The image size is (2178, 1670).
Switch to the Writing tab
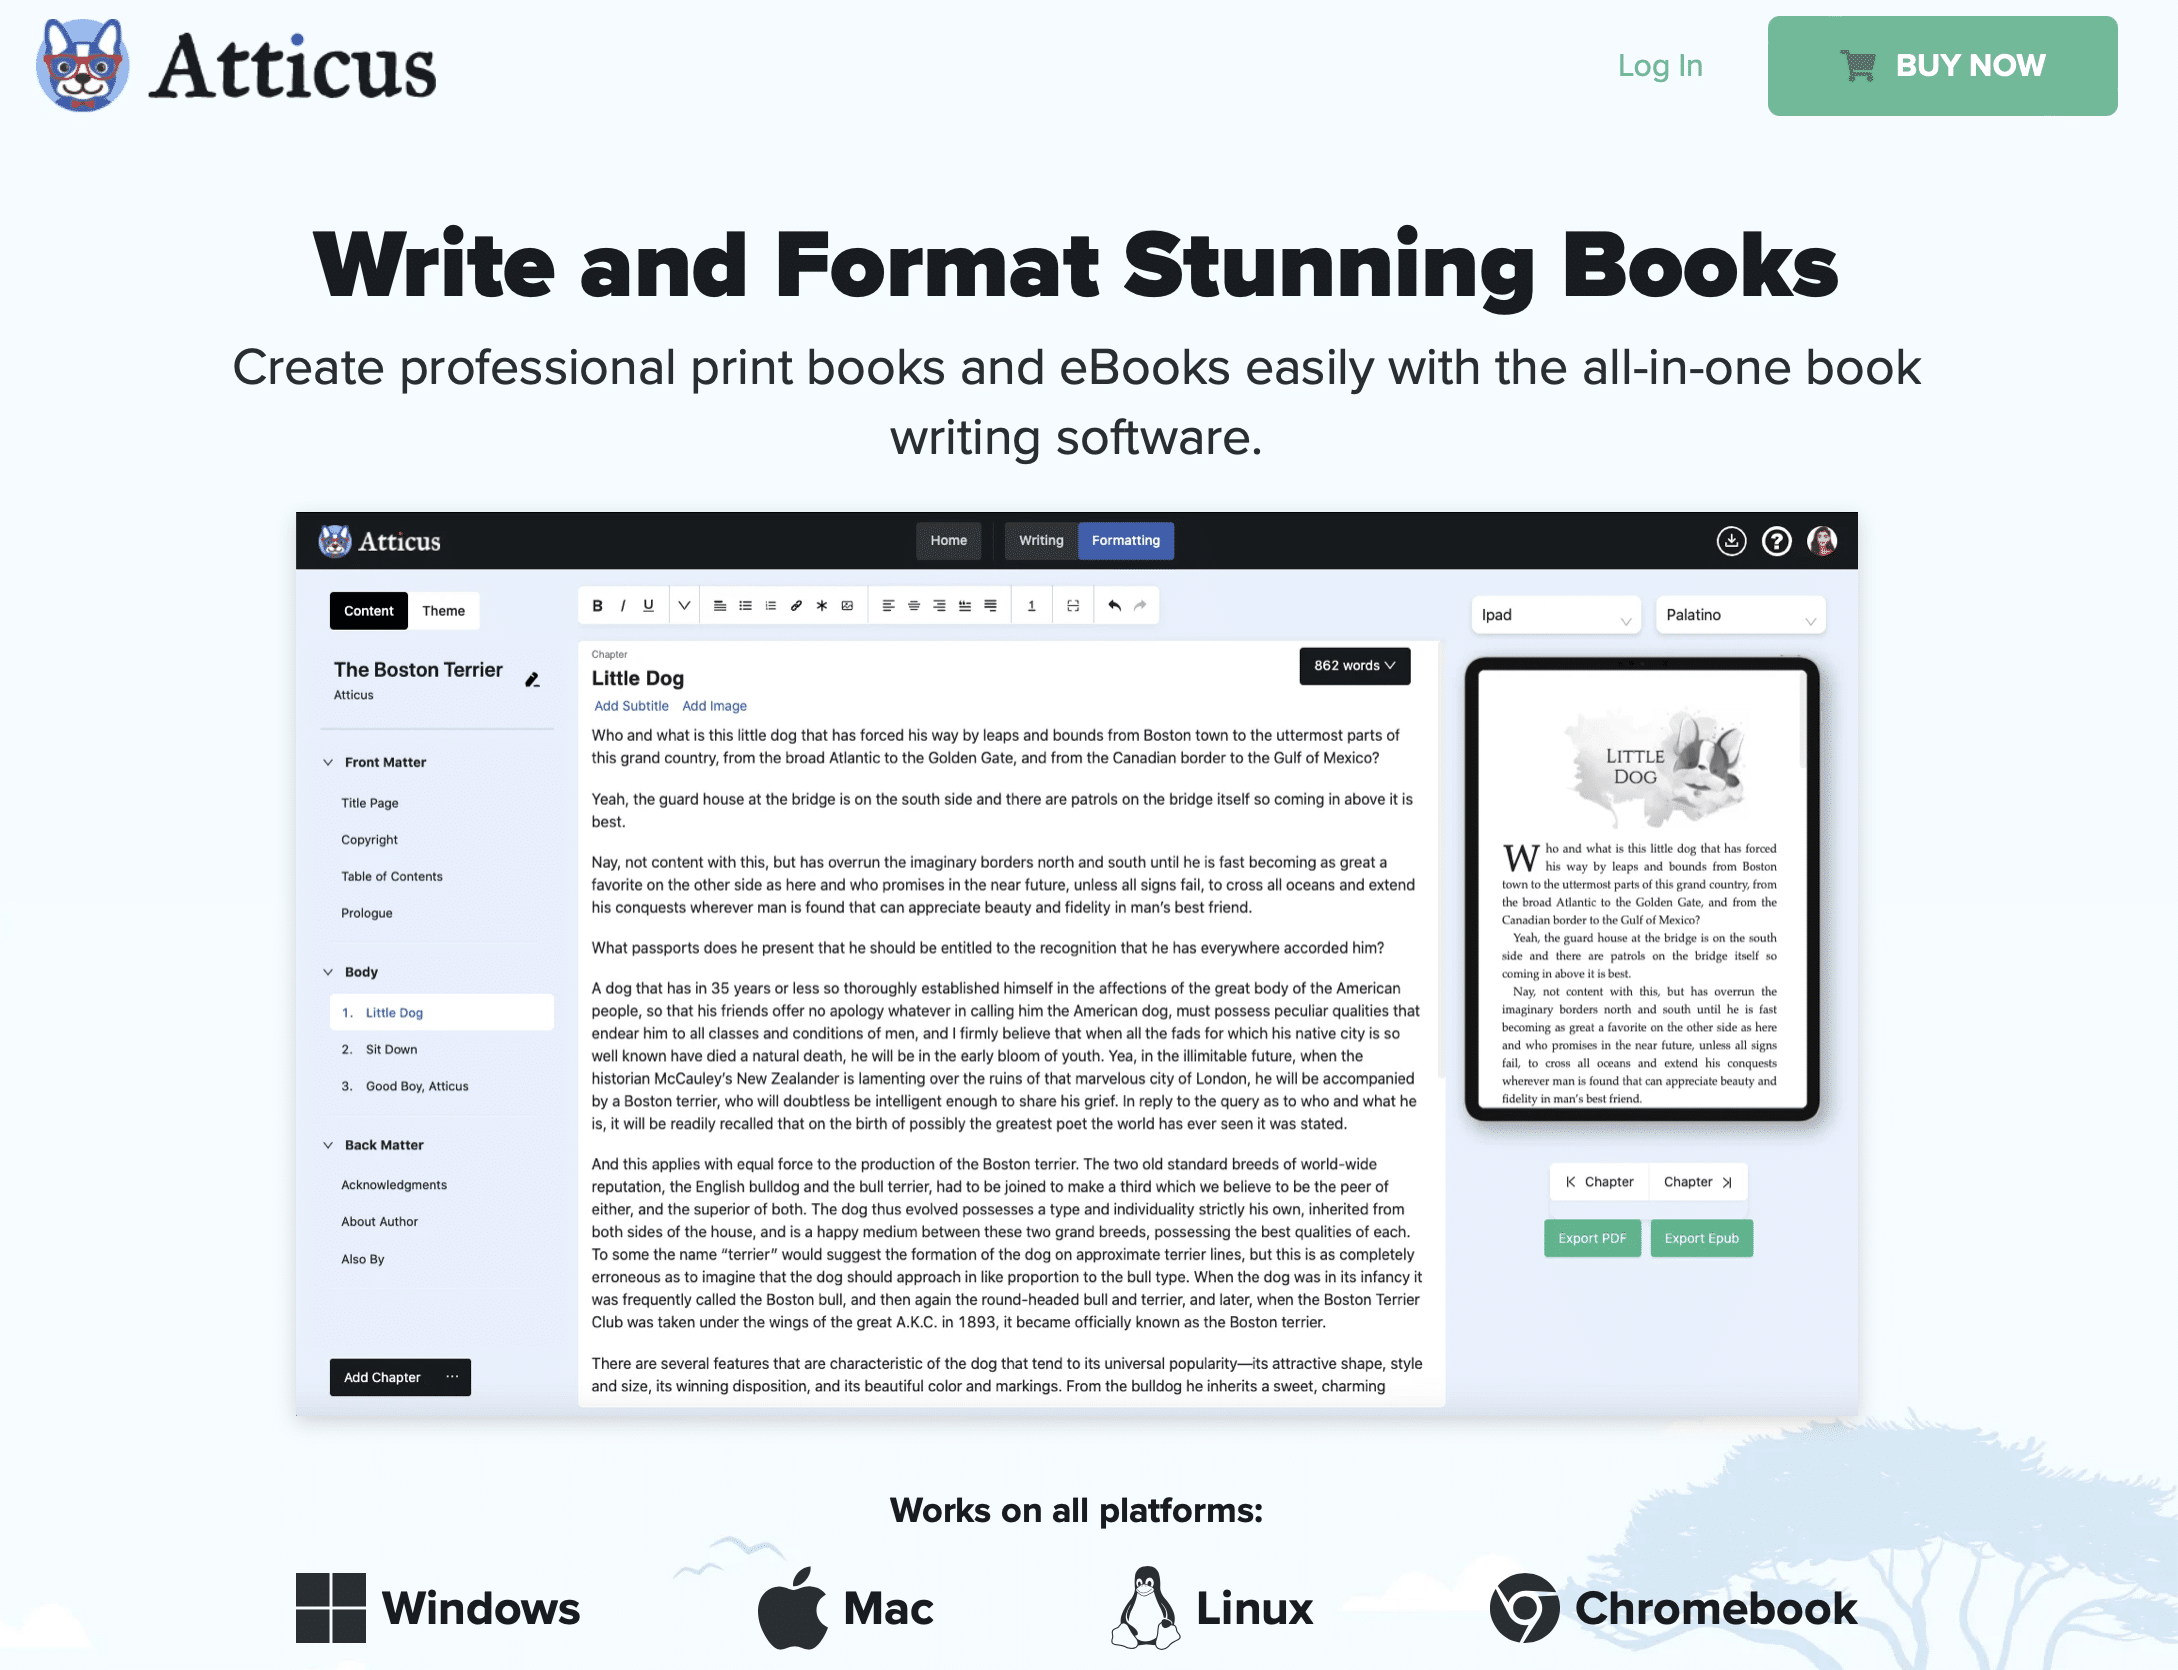1038,539
